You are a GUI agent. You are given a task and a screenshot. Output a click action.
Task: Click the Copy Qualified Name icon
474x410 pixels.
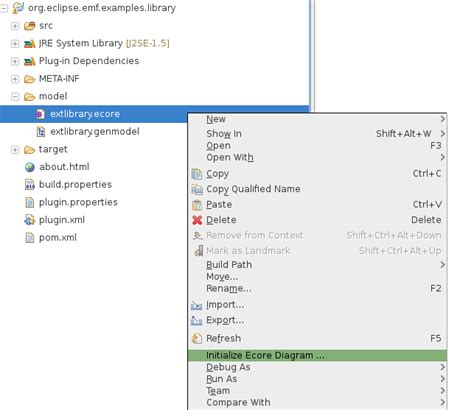click(x=197, y=189)
